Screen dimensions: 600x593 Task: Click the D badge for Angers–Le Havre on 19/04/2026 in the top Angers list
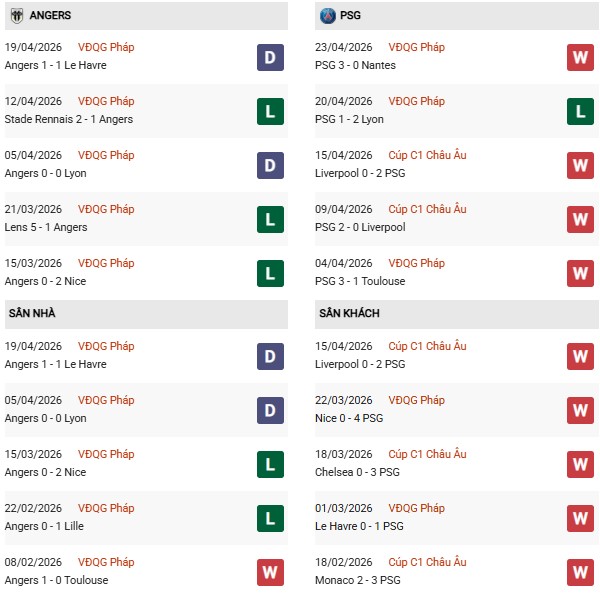[270, 57]
